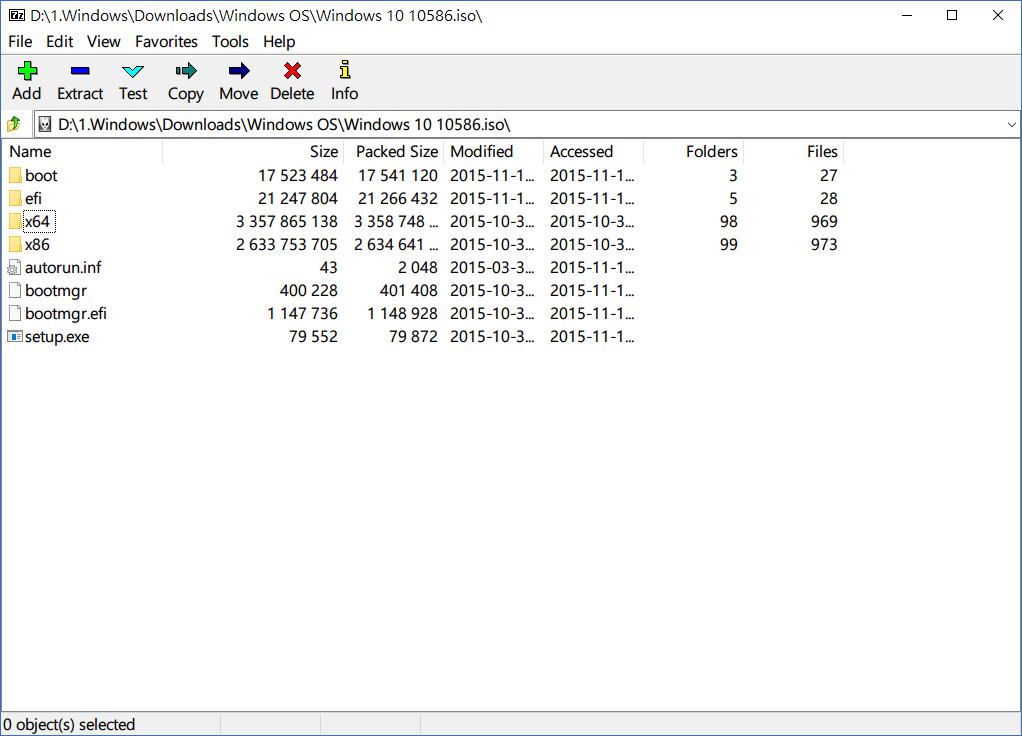Screen dimensions: 1022x736
Task: Go up one folder level
Action: [14, 124]
